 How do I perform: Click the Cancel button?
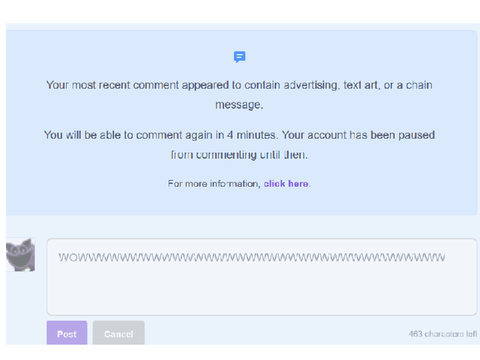[x=119, y=333]
